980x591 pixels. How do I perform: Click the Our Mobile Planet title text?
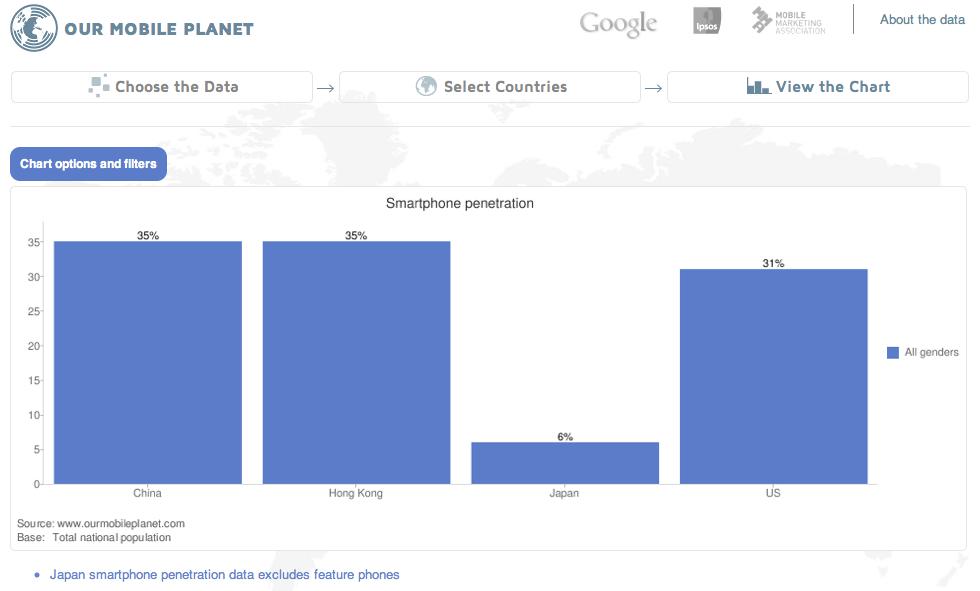159,29
